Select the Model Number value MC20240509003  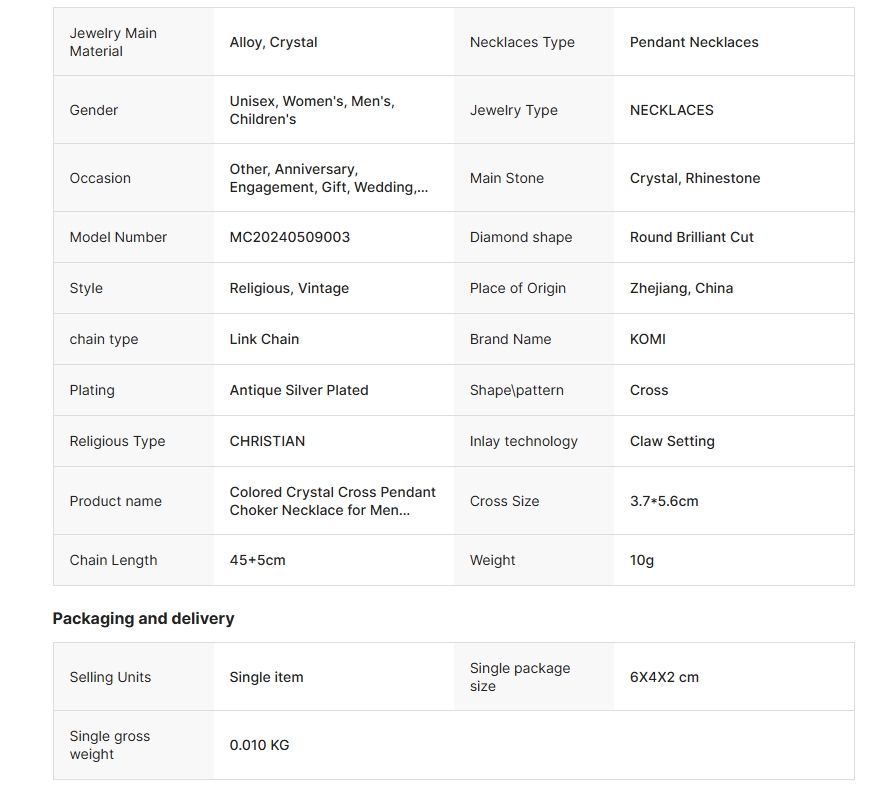coord(289,237)
